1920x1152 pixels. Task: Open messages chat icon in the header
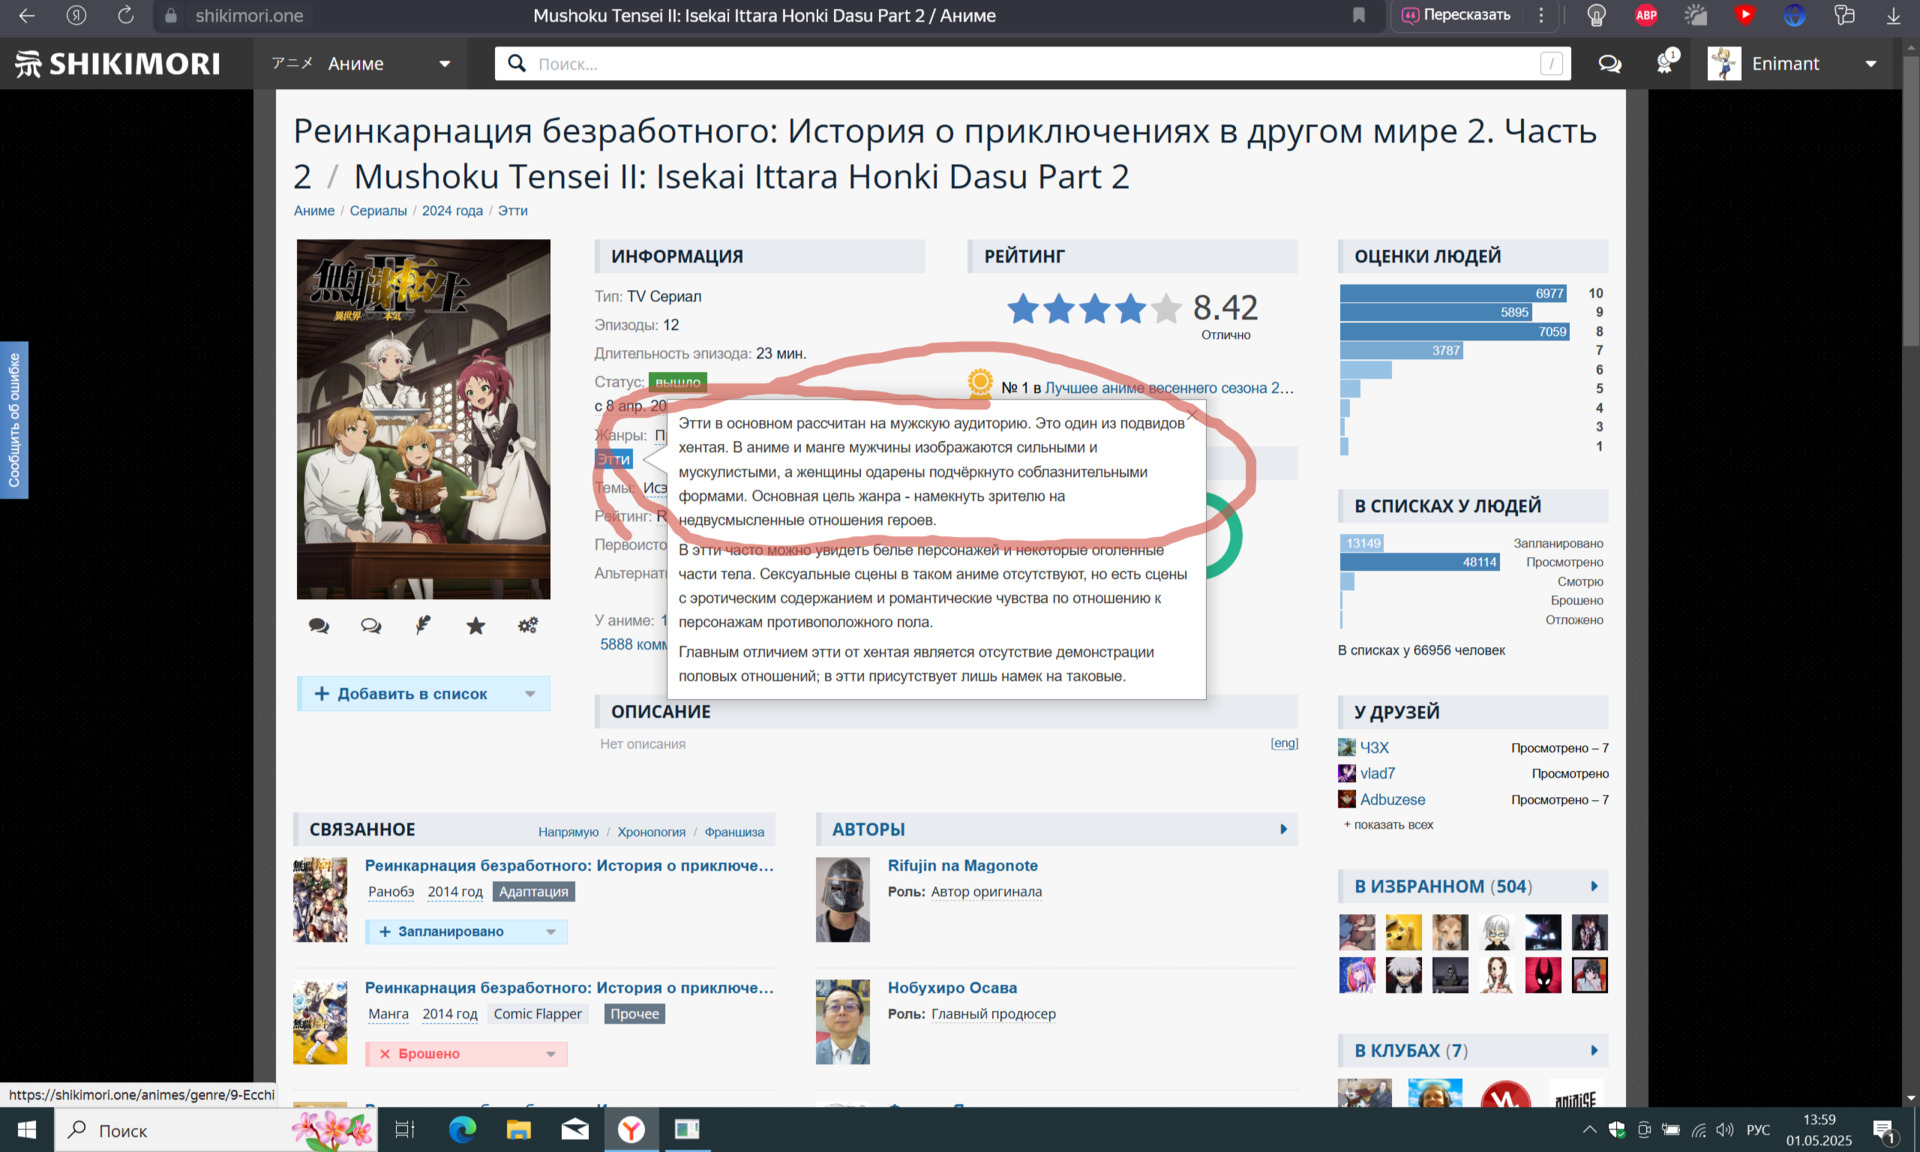click(x=1609, y=64)
